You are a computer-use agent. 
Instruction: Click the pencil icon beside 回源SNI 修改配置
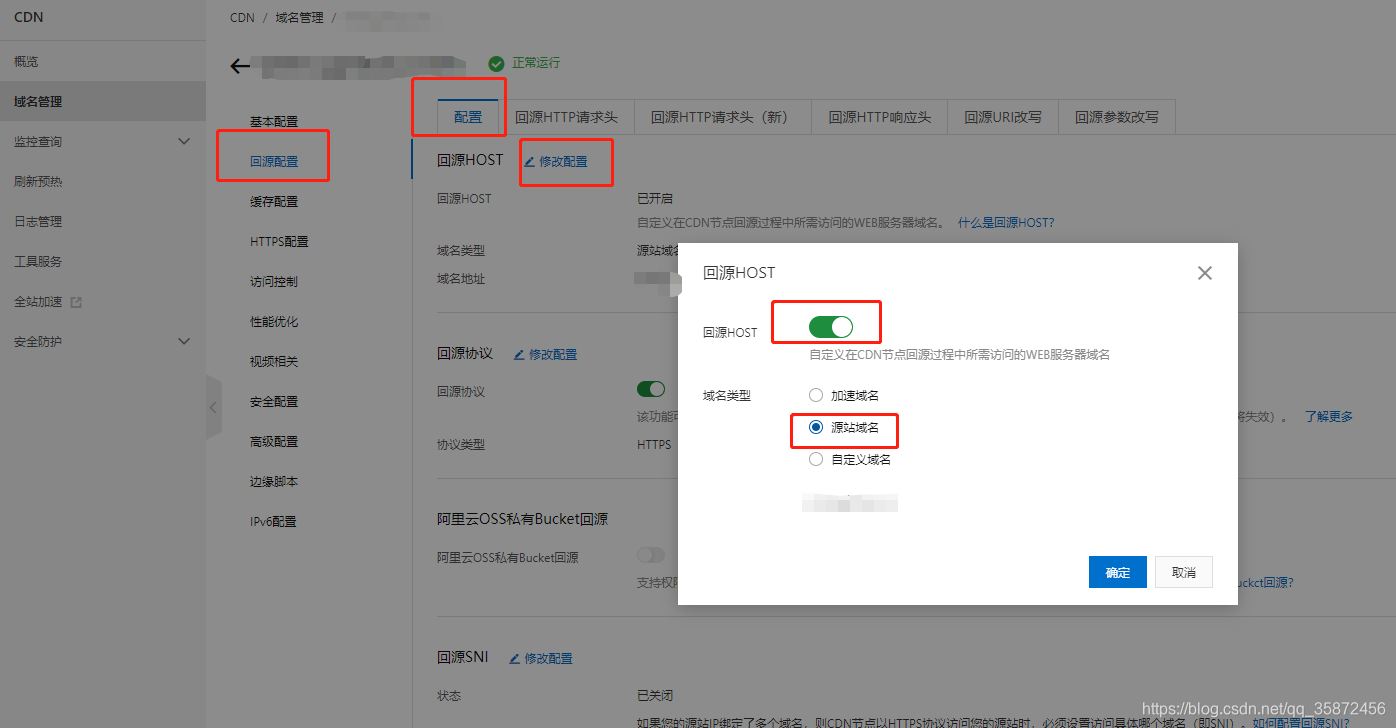click(x=515, y=658)
